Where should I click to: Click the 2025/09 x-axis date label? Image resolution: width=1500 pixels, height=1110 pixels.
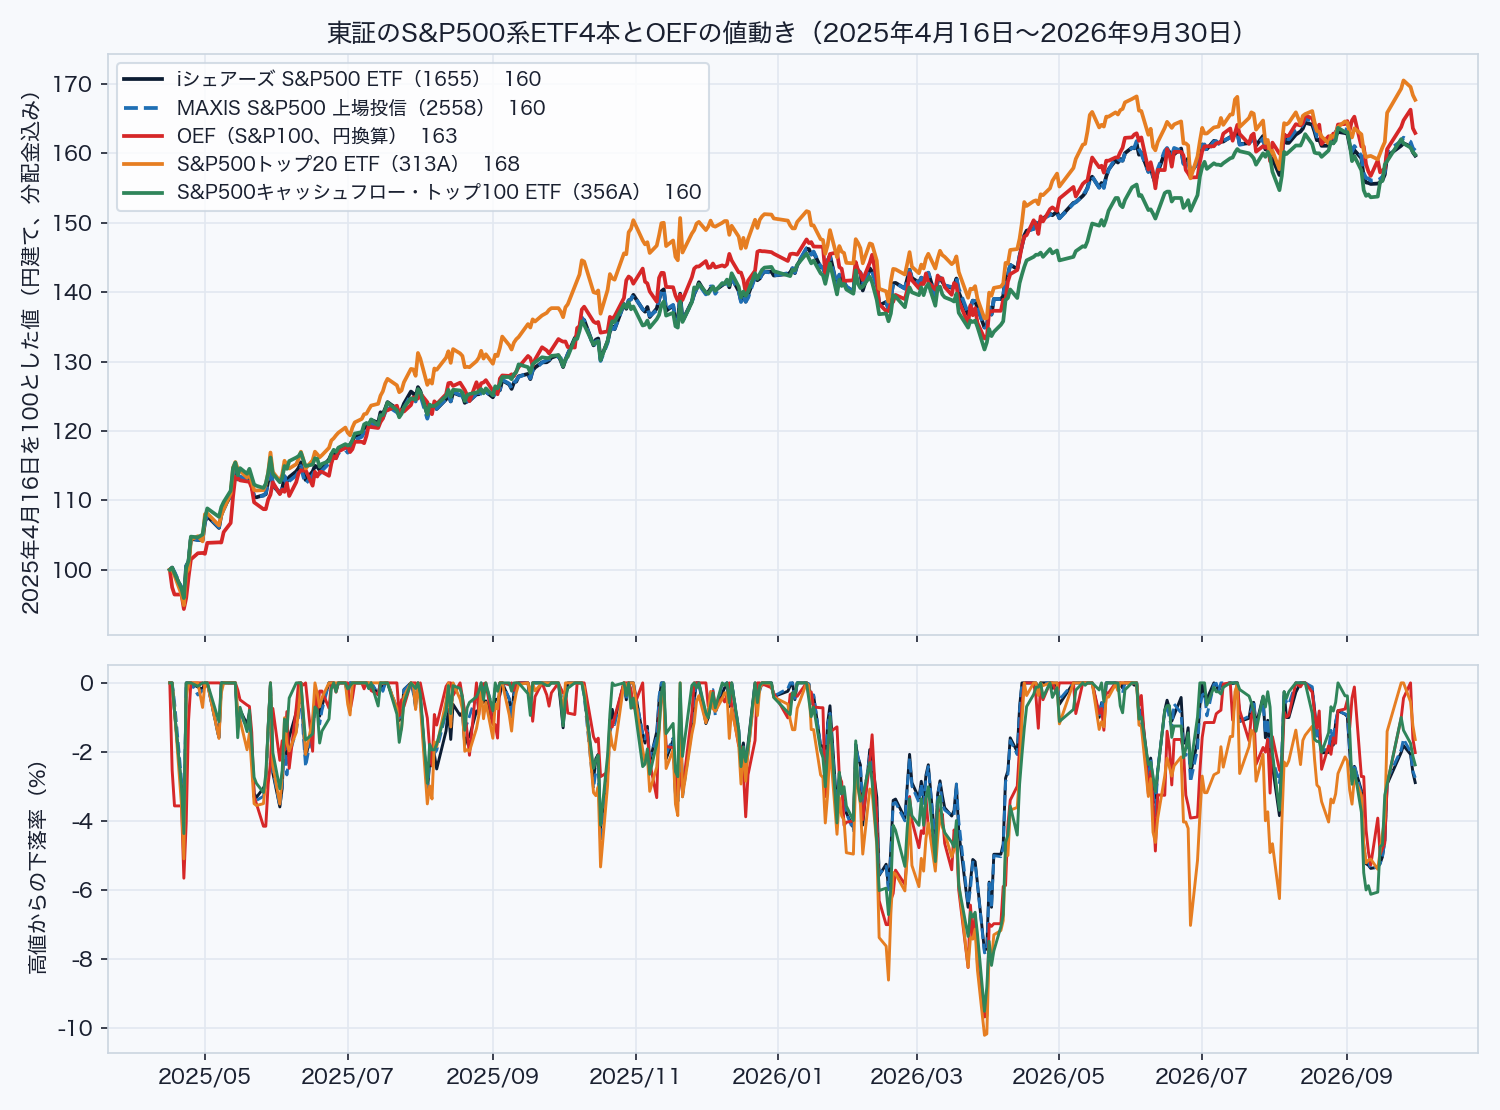point(493,1077)
